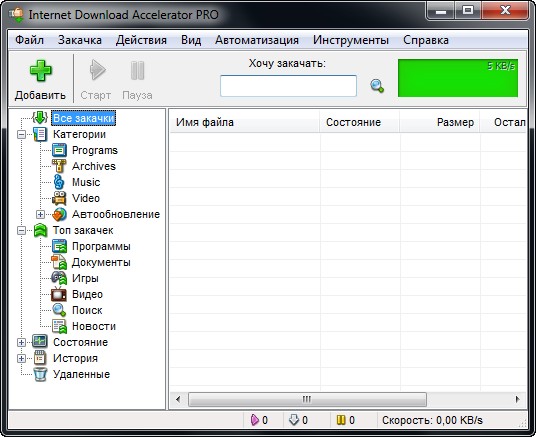Click the Игры gamepad icon
This screenshot has height=437, width=536.
[x=59, y=278]
